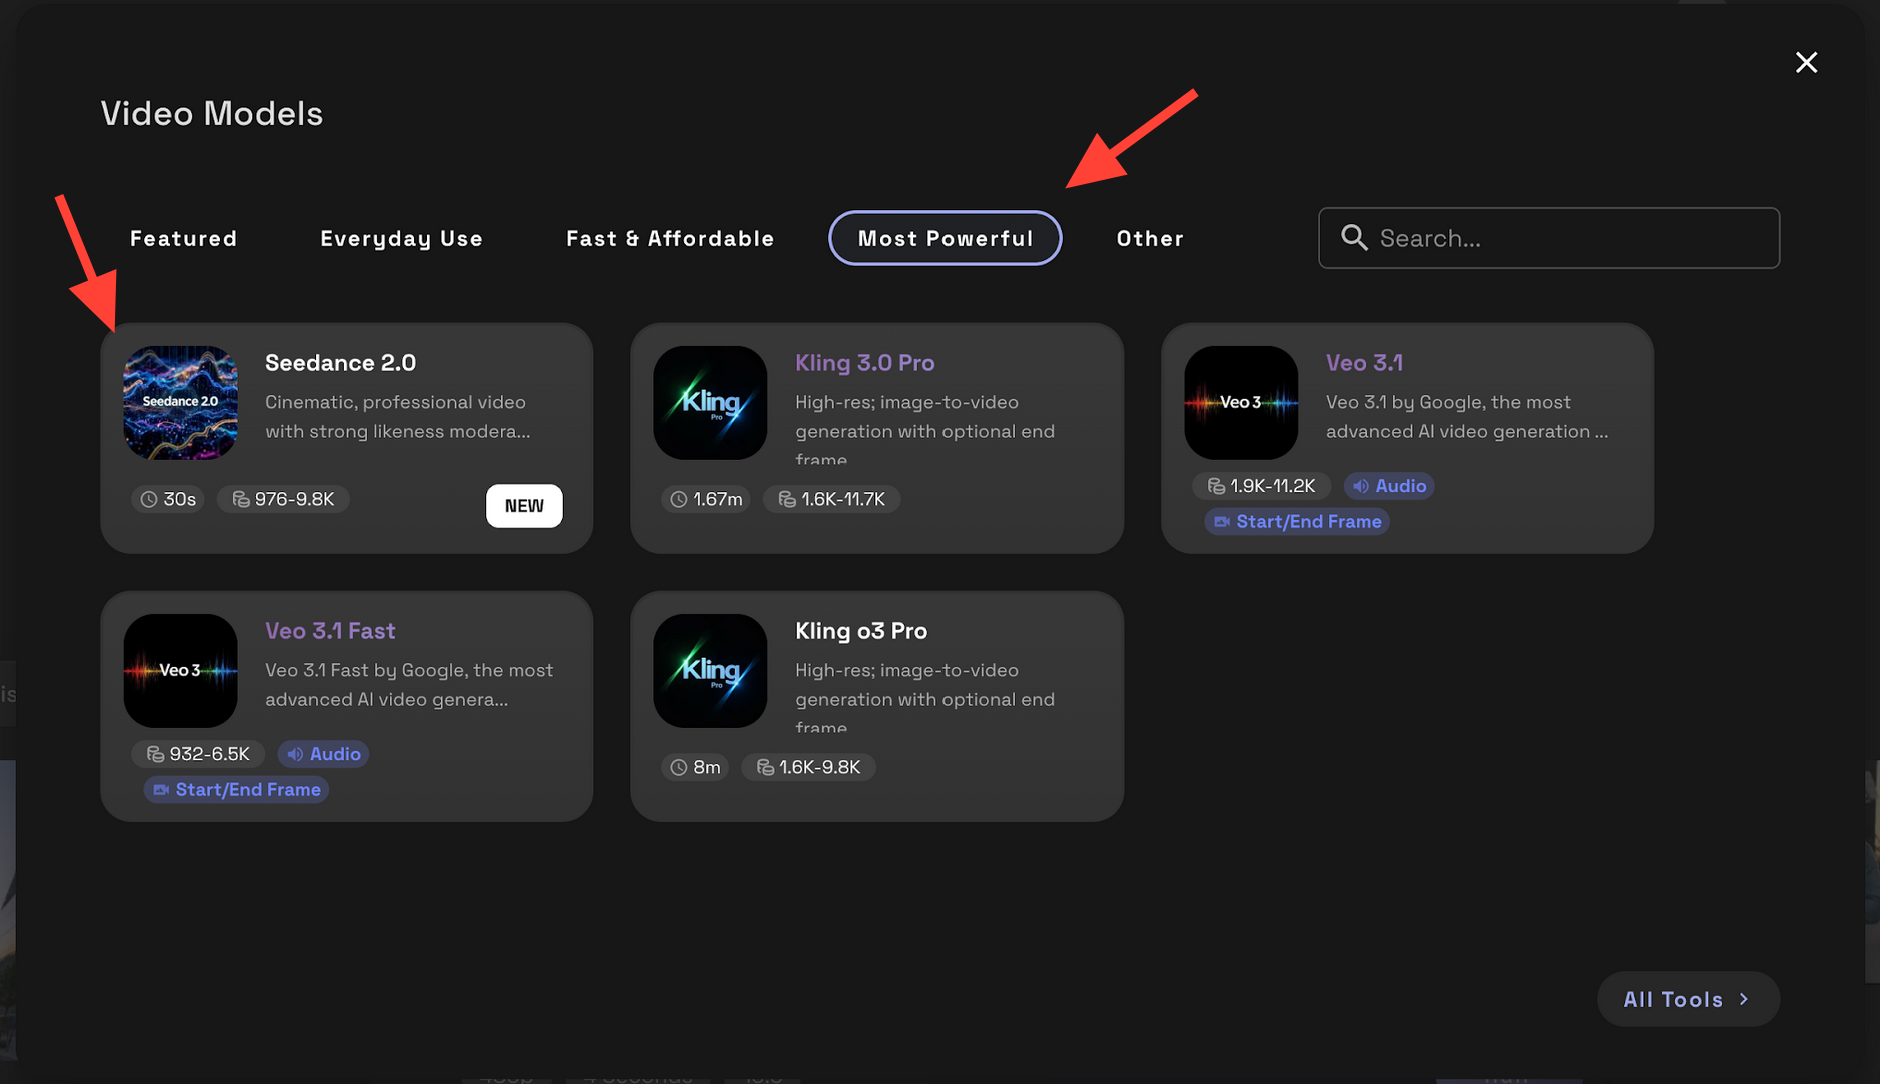The image size is (1880, 1084).
Task: Choose the Seedance 2.0 model title
Action: (x=340, y=363)
